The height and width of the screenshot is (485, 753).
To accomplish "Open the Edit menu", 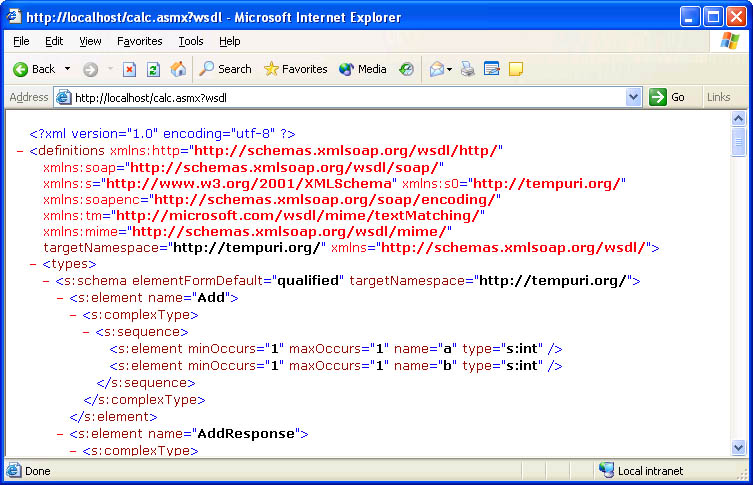I will pyautogui.click(x=54, y=41).
